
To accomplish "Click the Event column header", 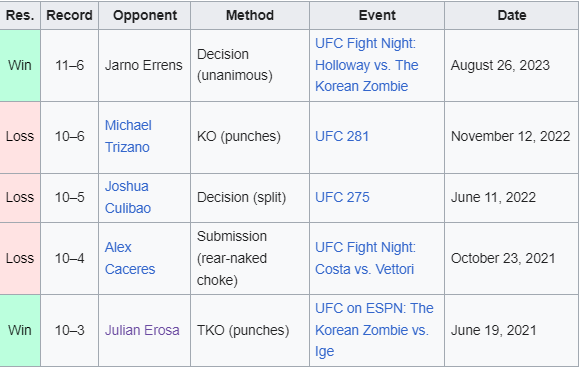I will tap(377, 15).
